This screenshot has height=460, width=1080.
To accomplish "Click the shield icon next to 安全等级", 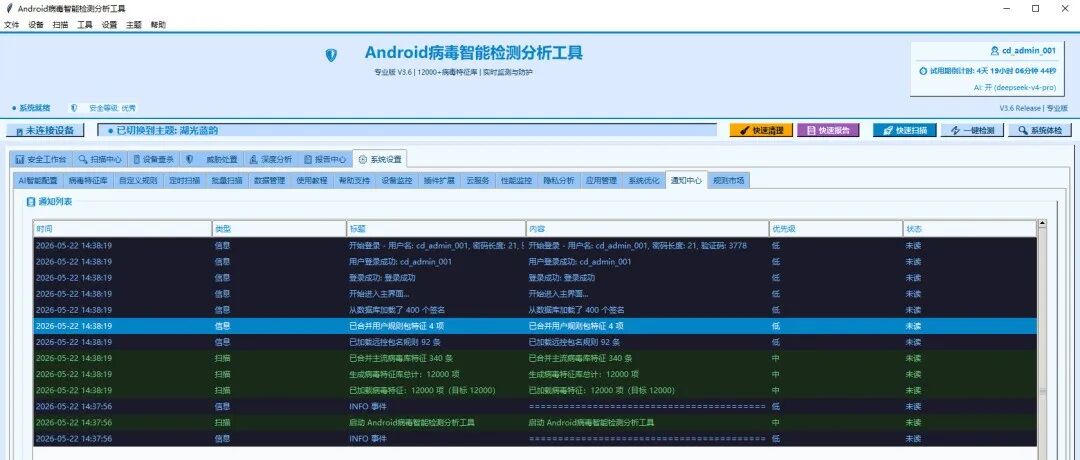I will (74, 108).
